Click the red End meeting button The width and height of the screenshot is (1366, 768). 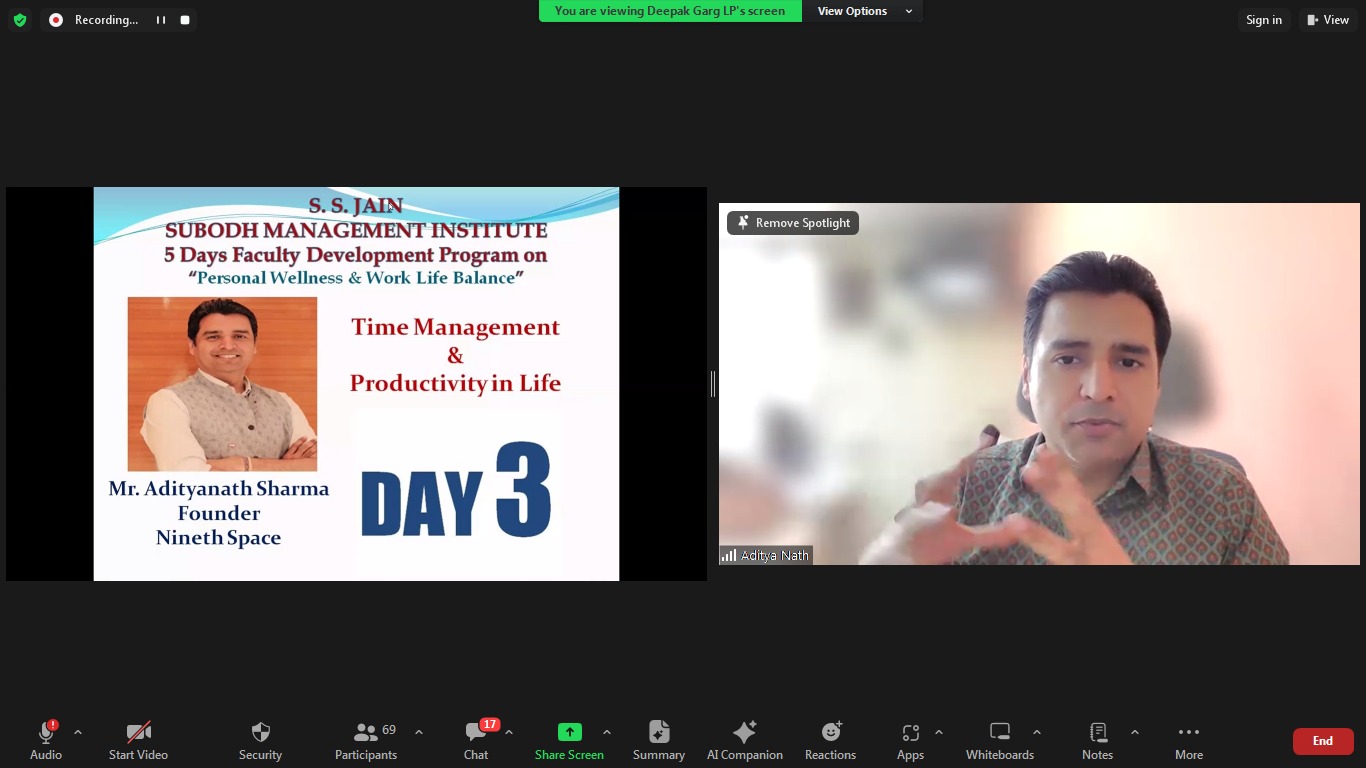point(1323,741)
